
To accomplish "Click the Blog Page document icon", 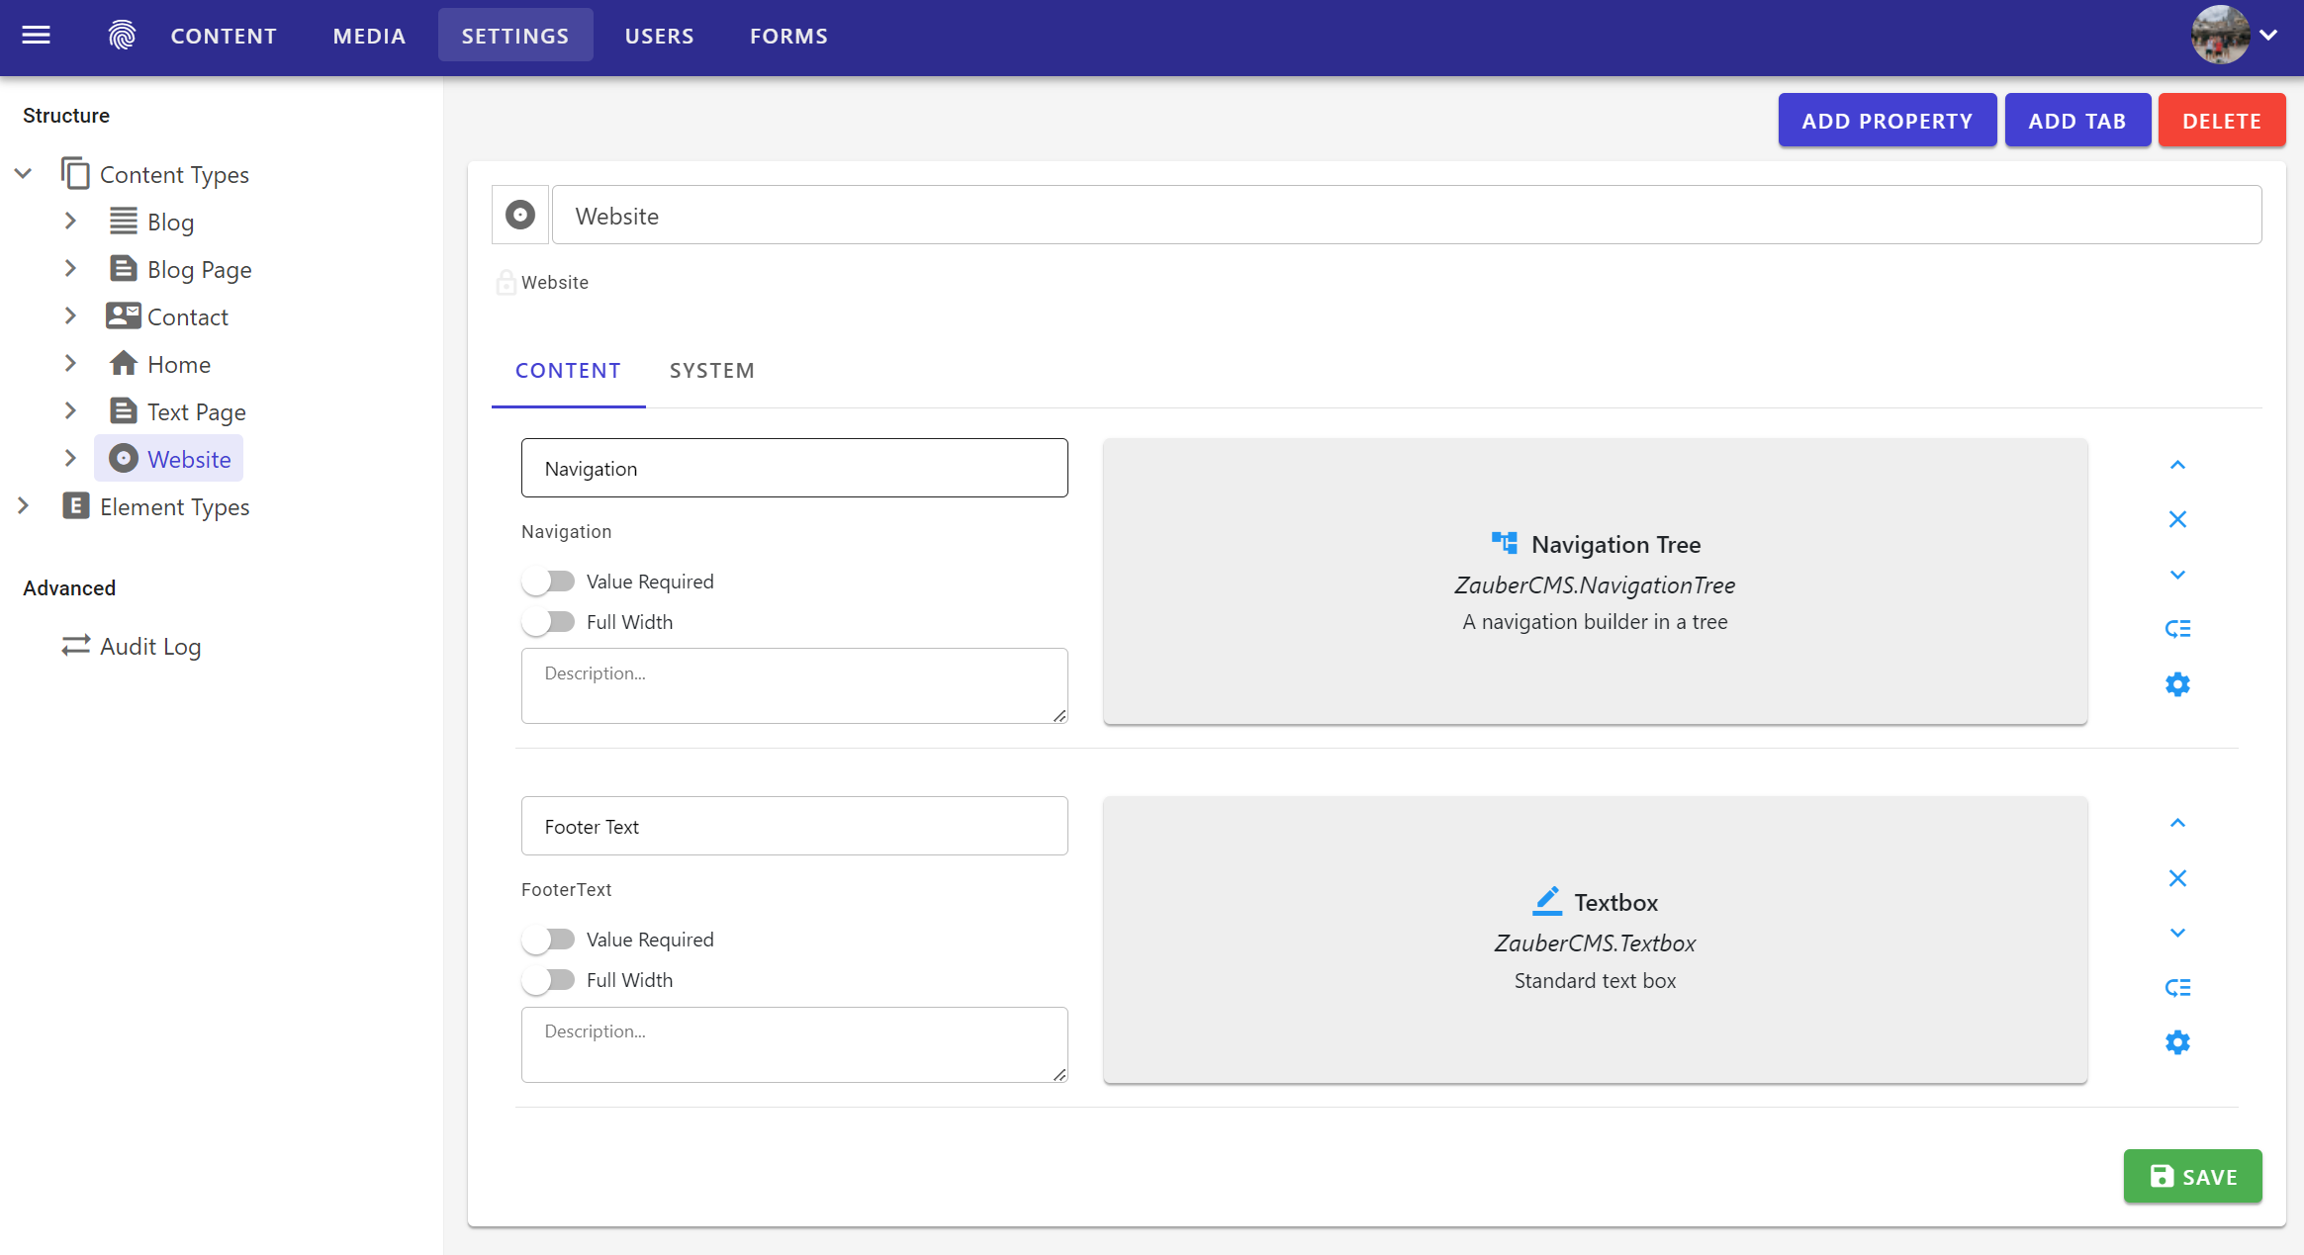I will click(123, 268).
